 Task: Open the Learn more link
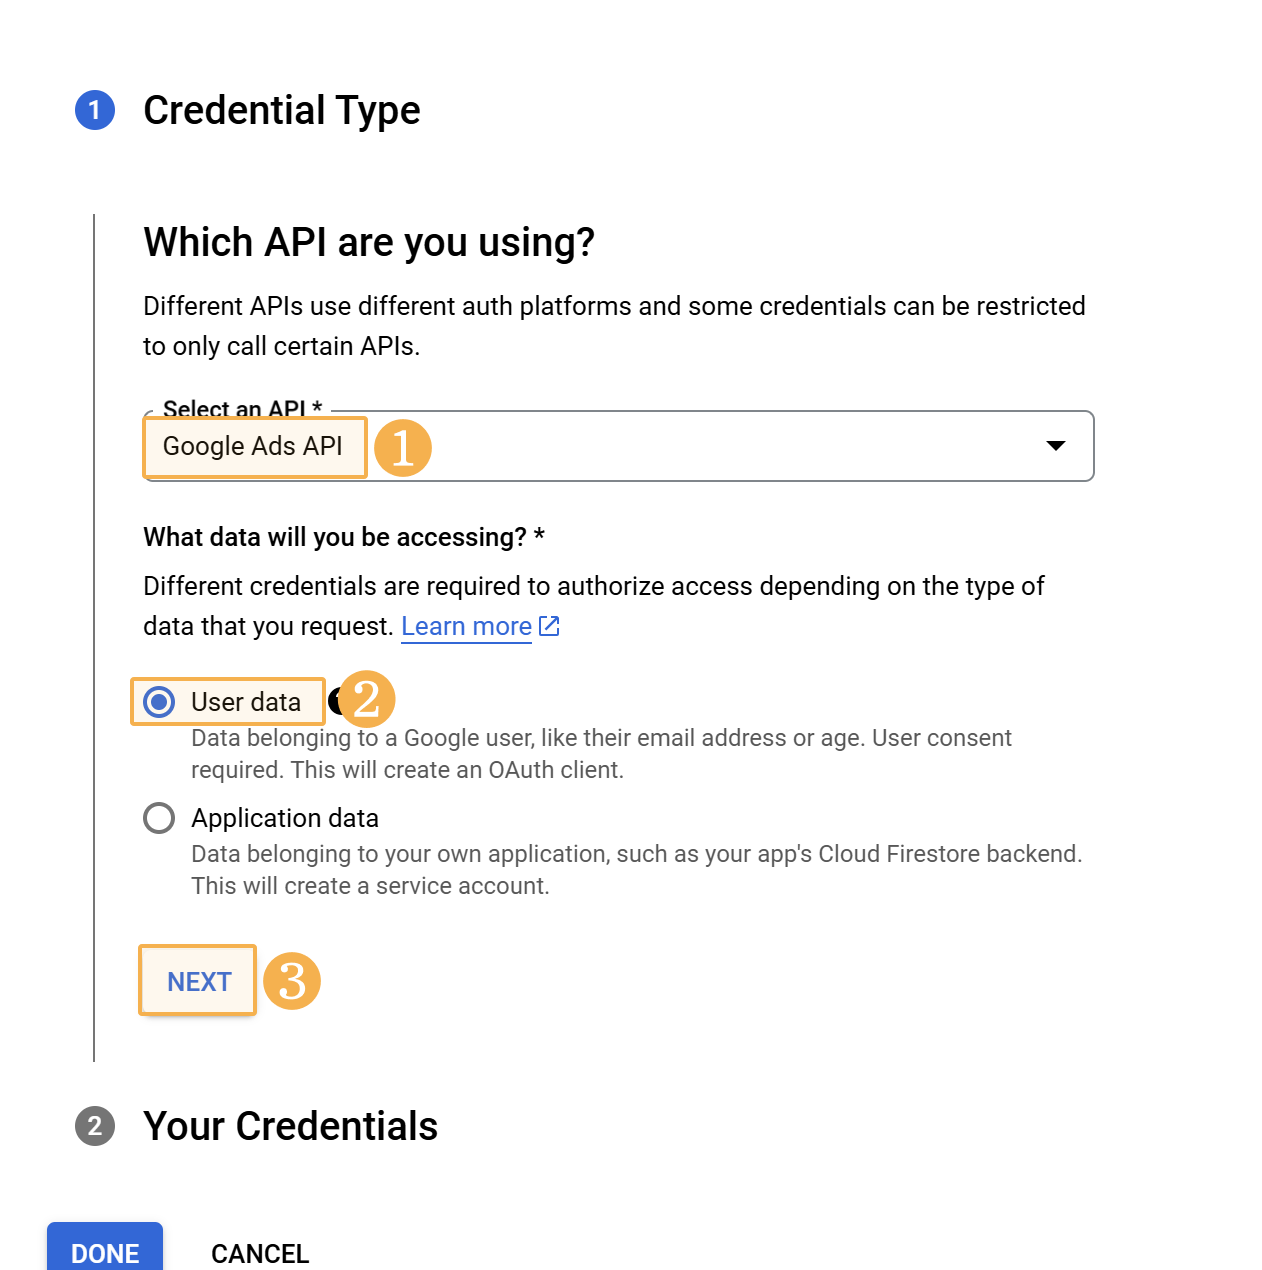click(x=466, y=626)
